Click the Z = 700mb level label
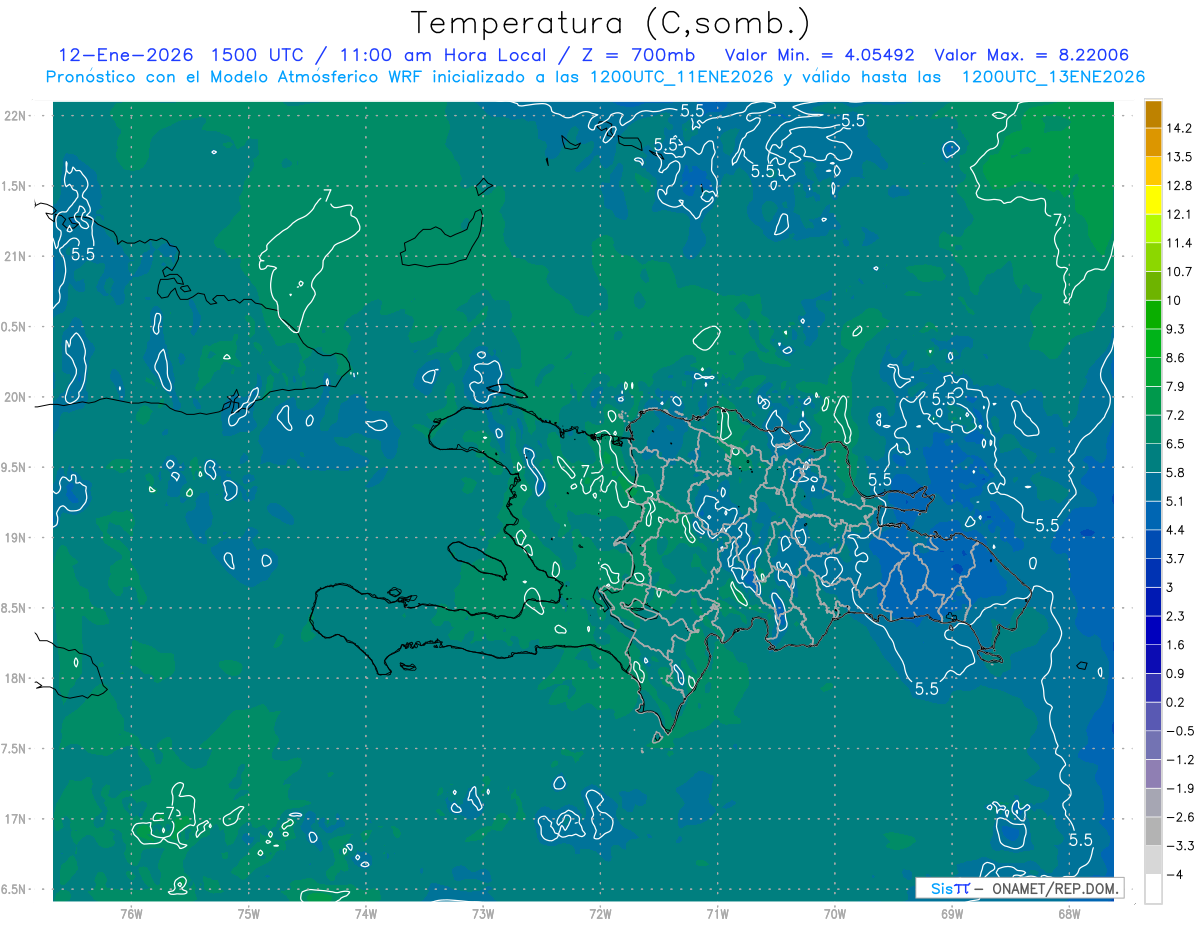This screenshot has height=927, width=1200. [x=635, y=55]
